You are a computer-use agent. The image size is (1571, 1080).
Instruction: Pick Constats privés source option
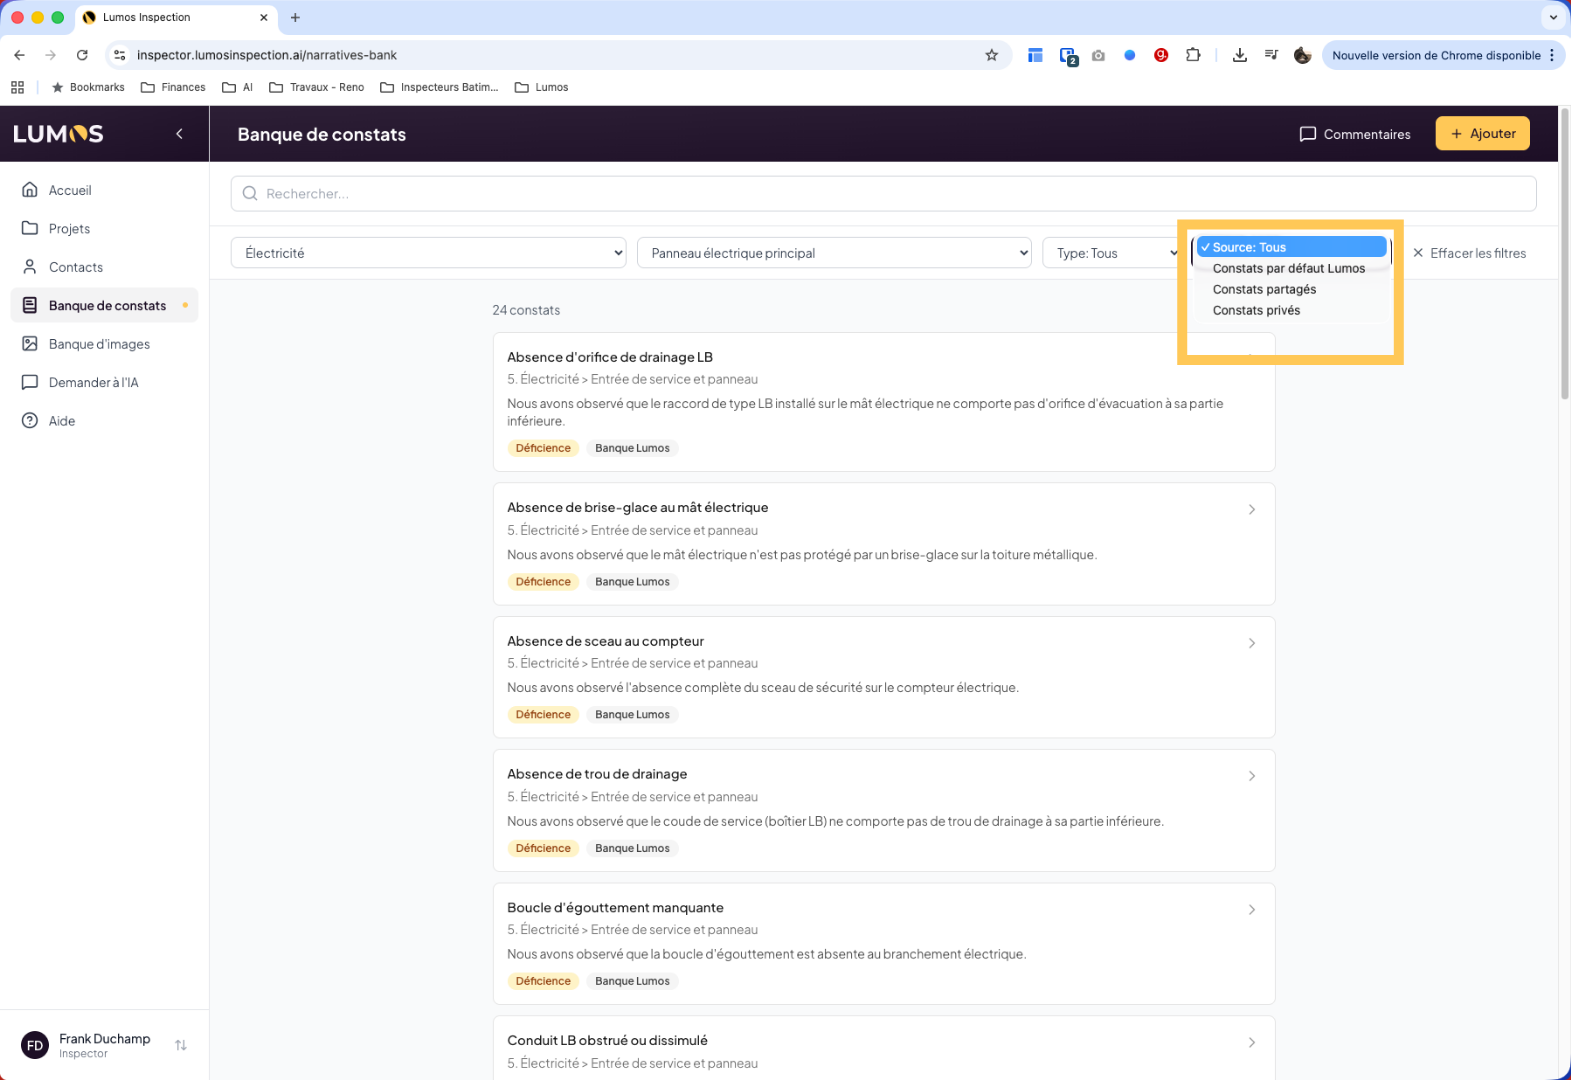(1256, 311)
